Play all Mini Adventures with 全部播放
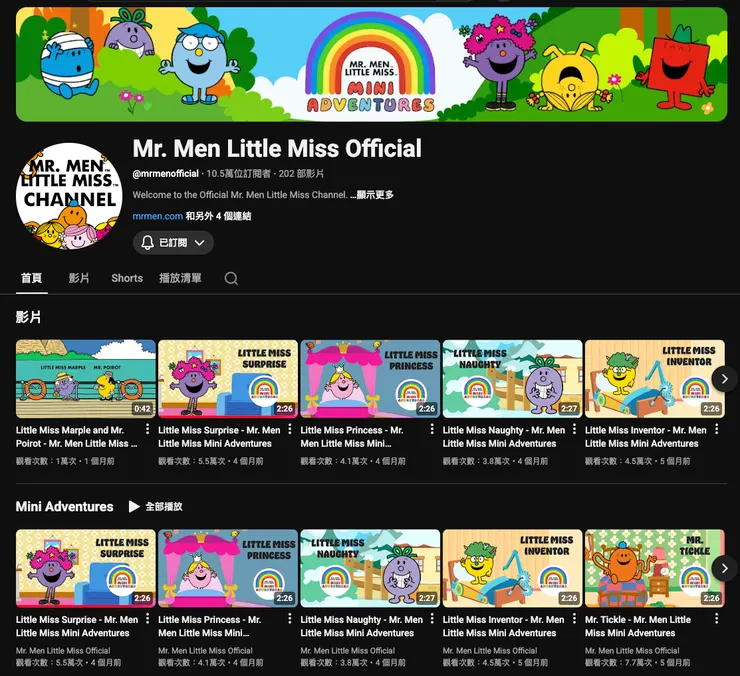This screenshot has height=676, width=740. tap(156, 507)
